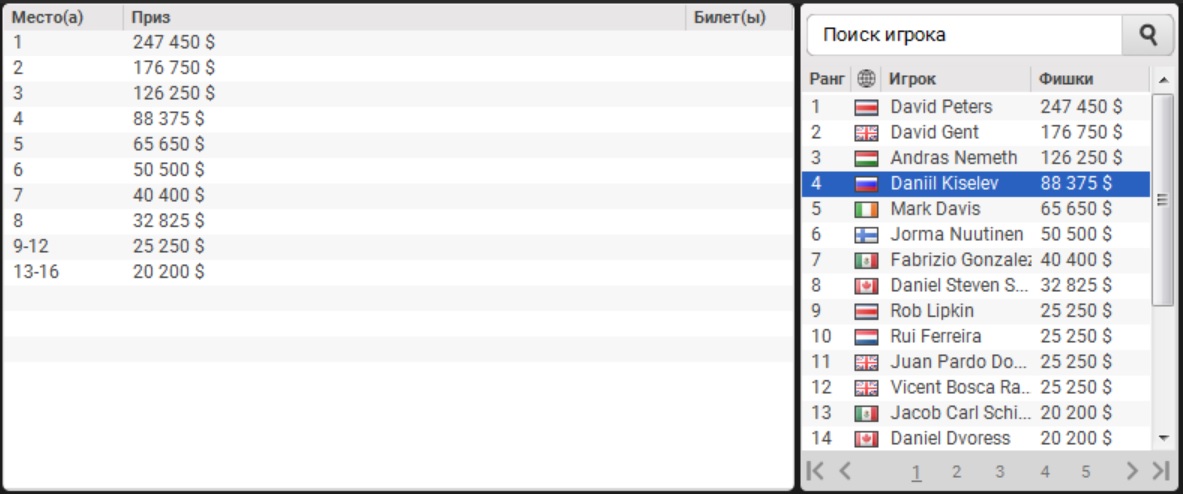1183x494 pixels.
Task: Sort player list by Ранг column
Action: coord(827,79)
